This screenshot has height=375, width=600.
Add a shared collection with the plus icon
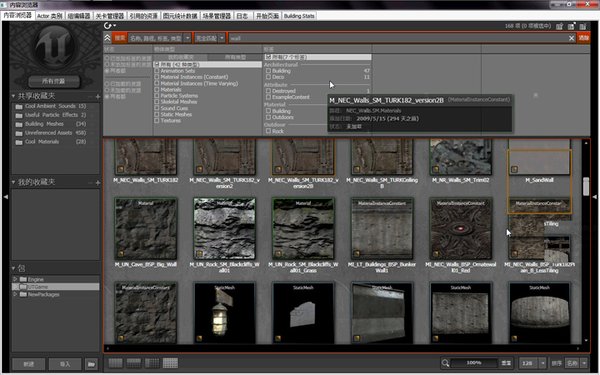[x=98, y=96]
